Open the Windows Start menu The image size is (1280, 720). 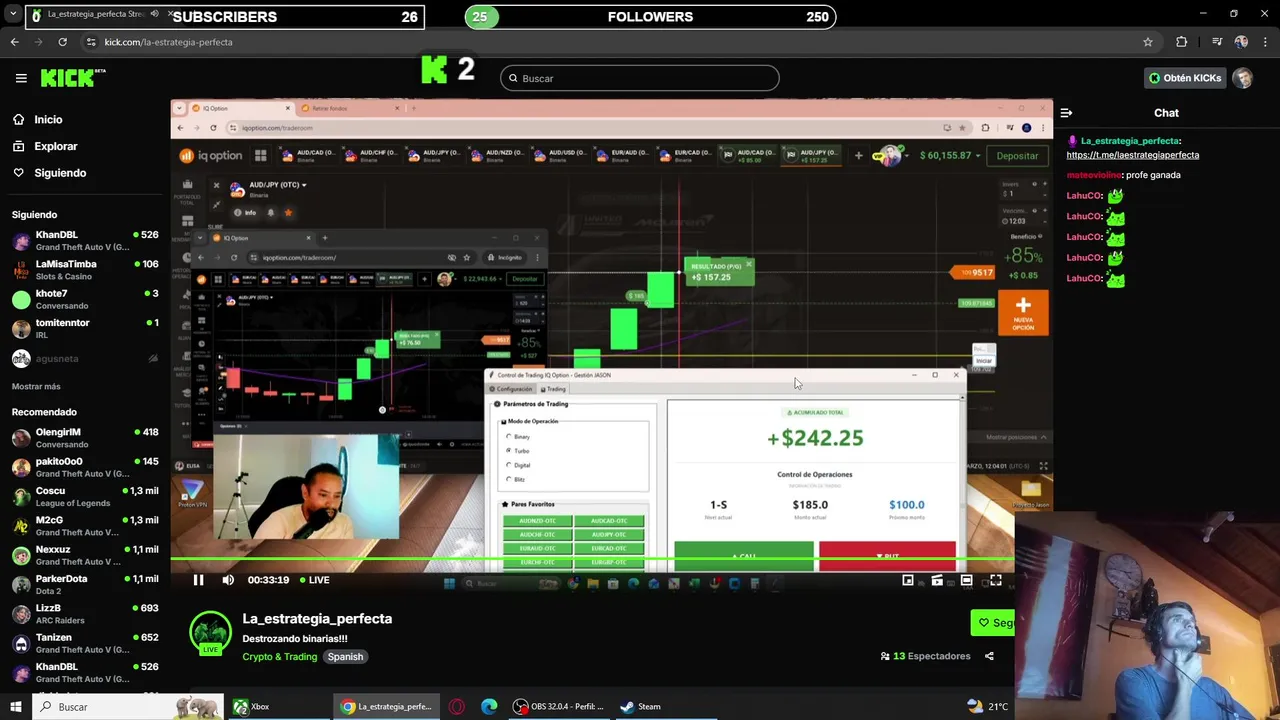pyautogui.click(x=15, y=706)
